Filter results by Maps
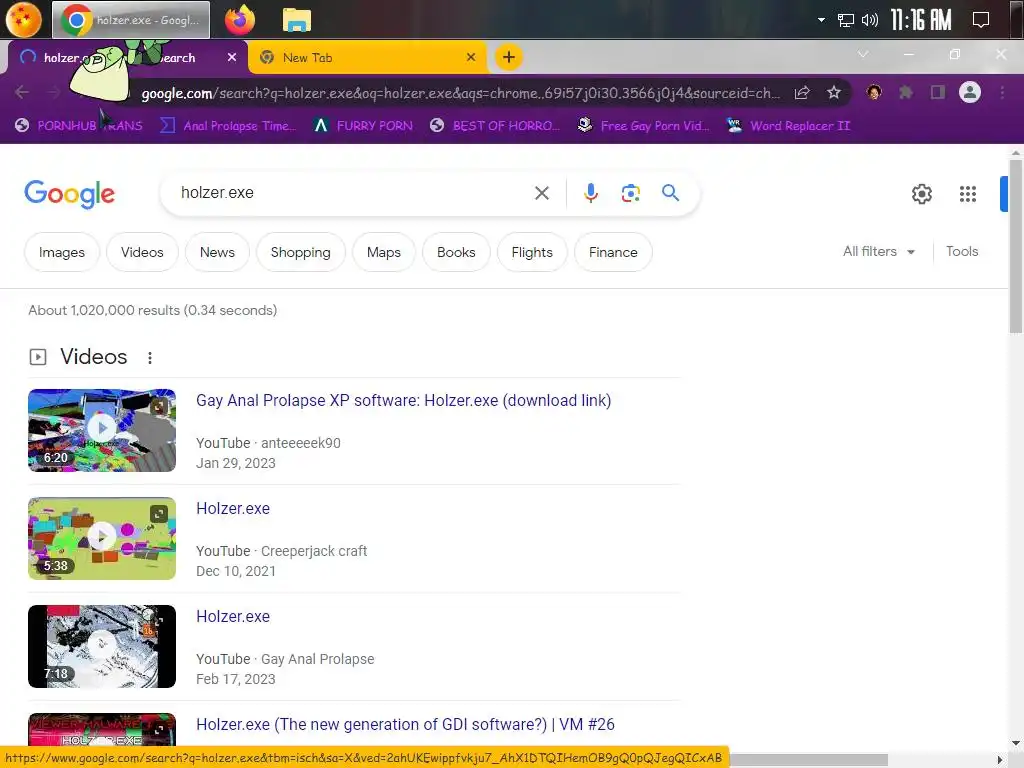 pyautogui.click(x=384, y=252)
